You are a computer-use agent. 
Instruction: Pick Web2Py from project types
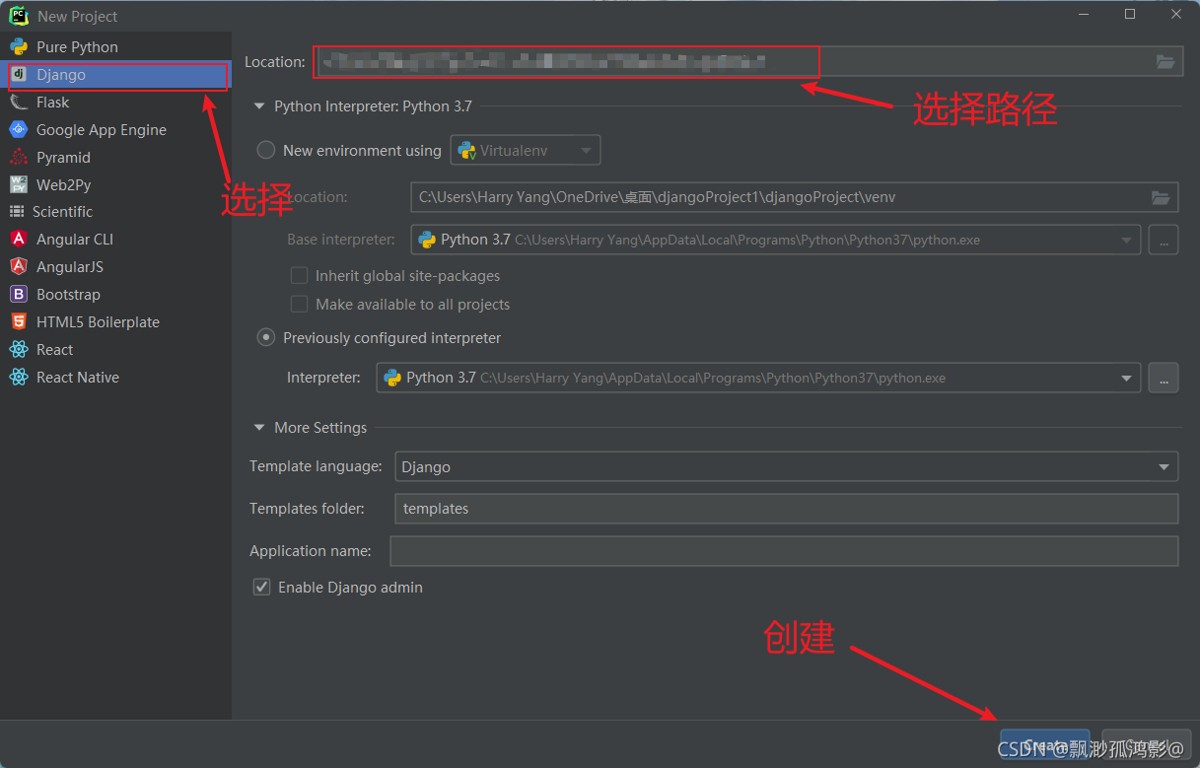click(x=116, y=185)
